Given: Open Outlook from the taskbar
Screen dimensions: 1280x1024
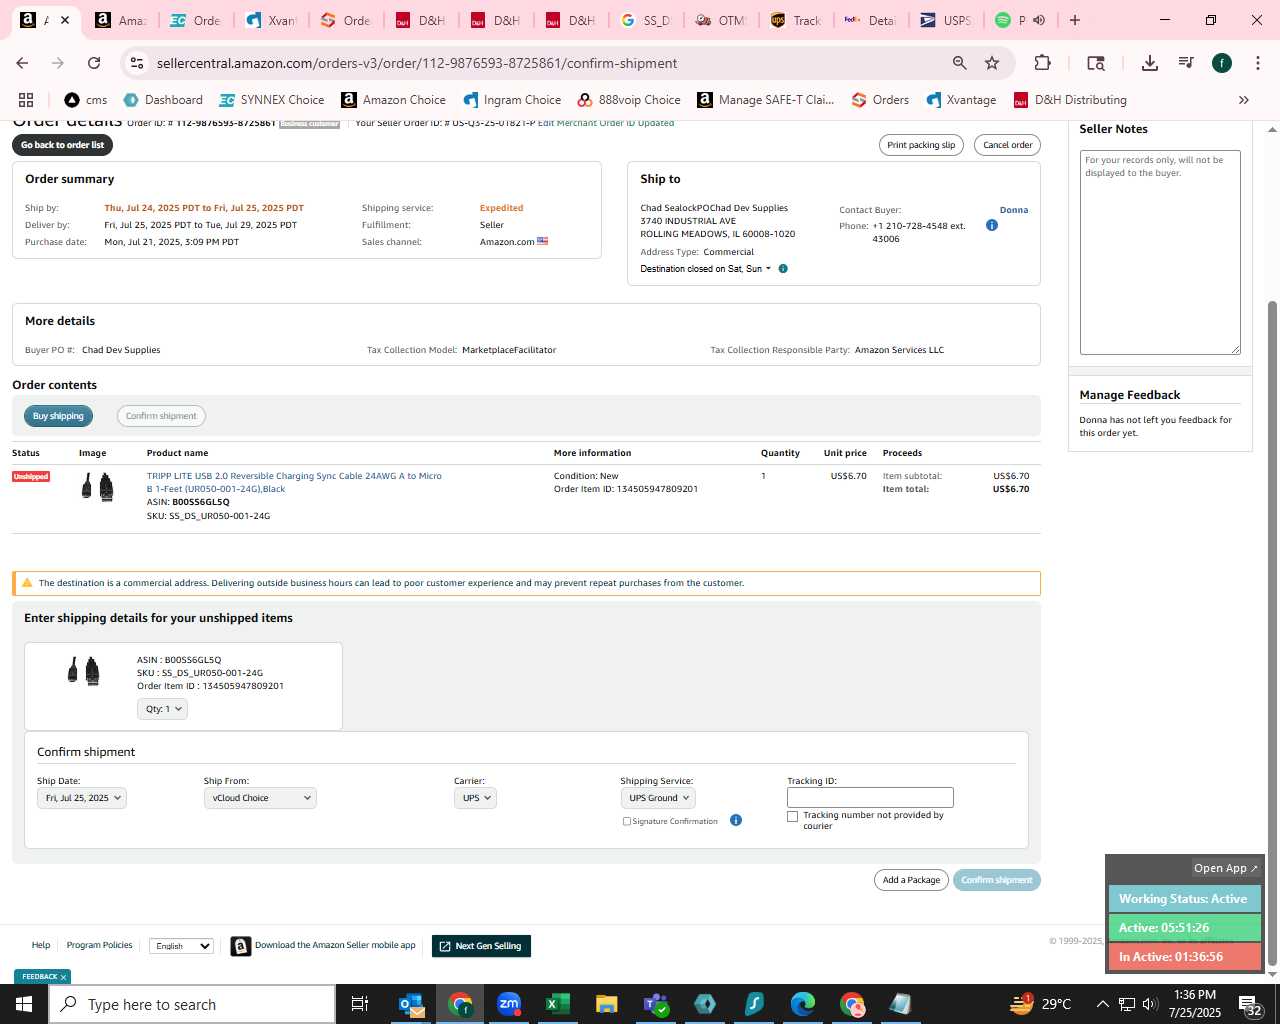Looking at the screenshot, I should [411, 1004].
